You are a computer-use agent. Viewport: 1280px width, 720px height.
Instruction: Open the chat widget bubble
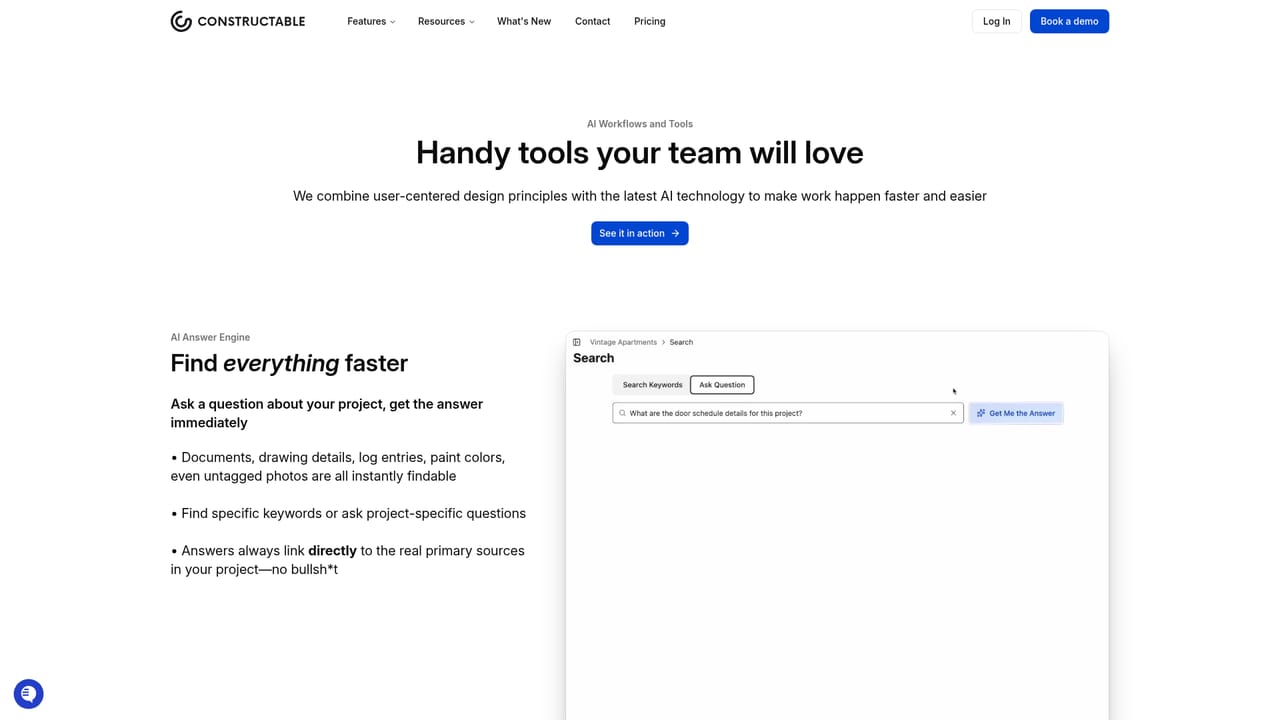tap(29, 694)
